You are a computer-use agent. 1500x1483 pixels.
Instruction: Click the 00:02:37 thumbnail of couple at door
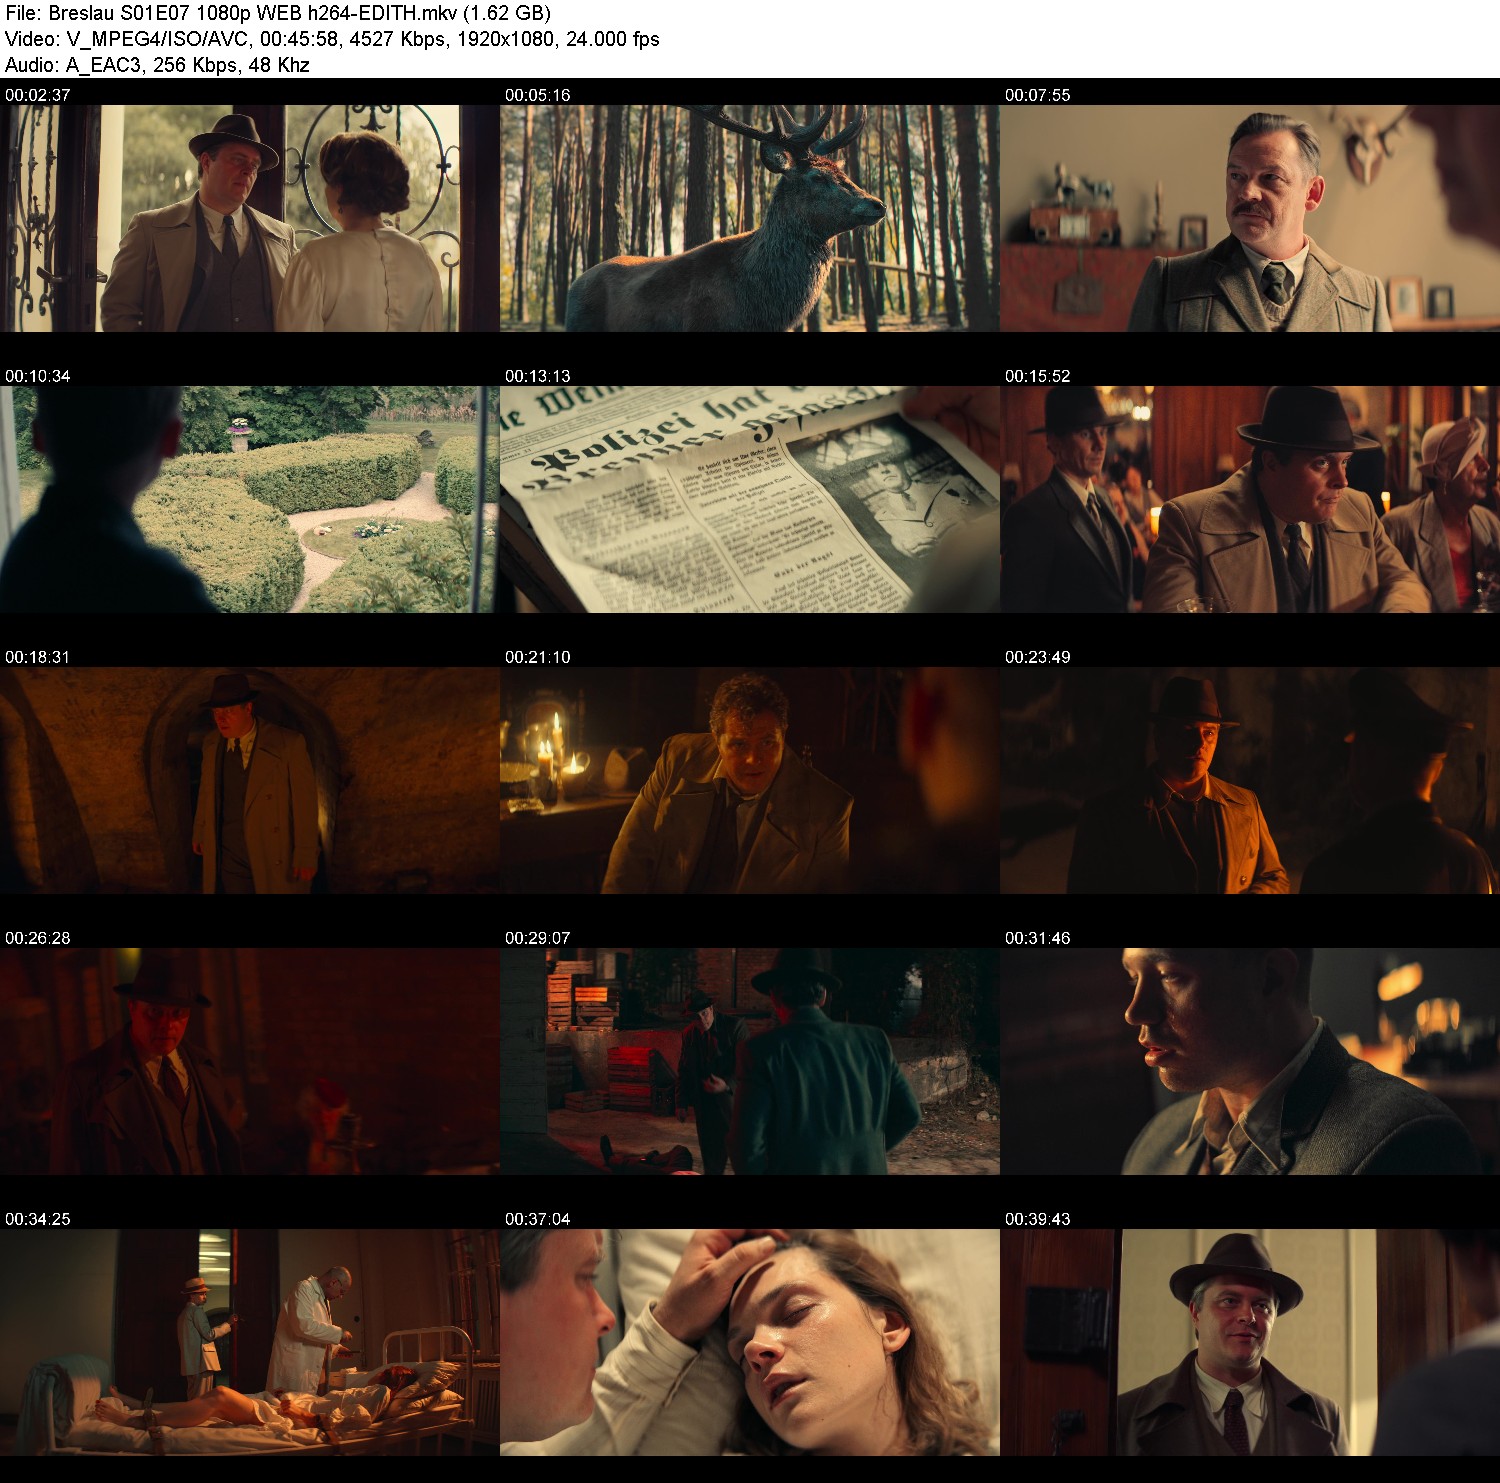click(250, 218)
